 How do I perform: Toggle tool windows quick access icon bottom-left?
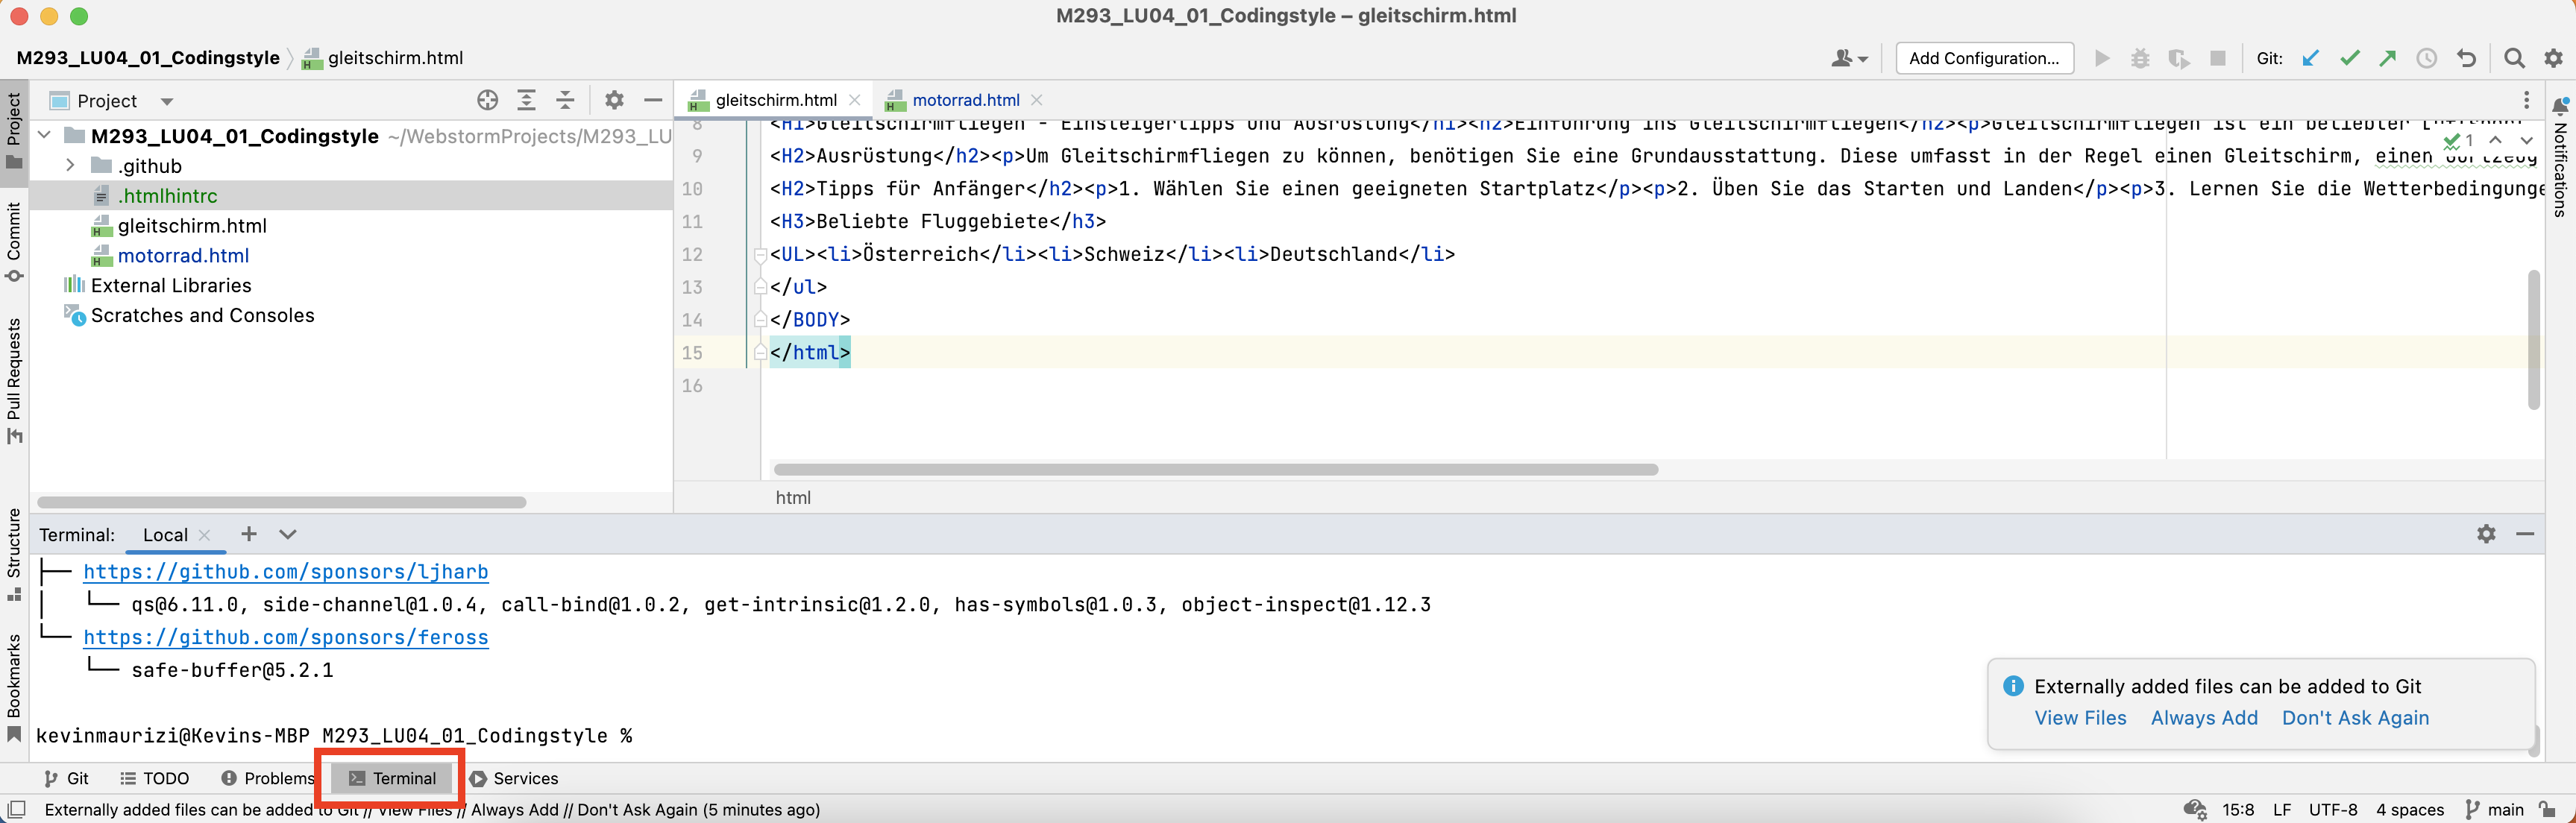(16, 809)
